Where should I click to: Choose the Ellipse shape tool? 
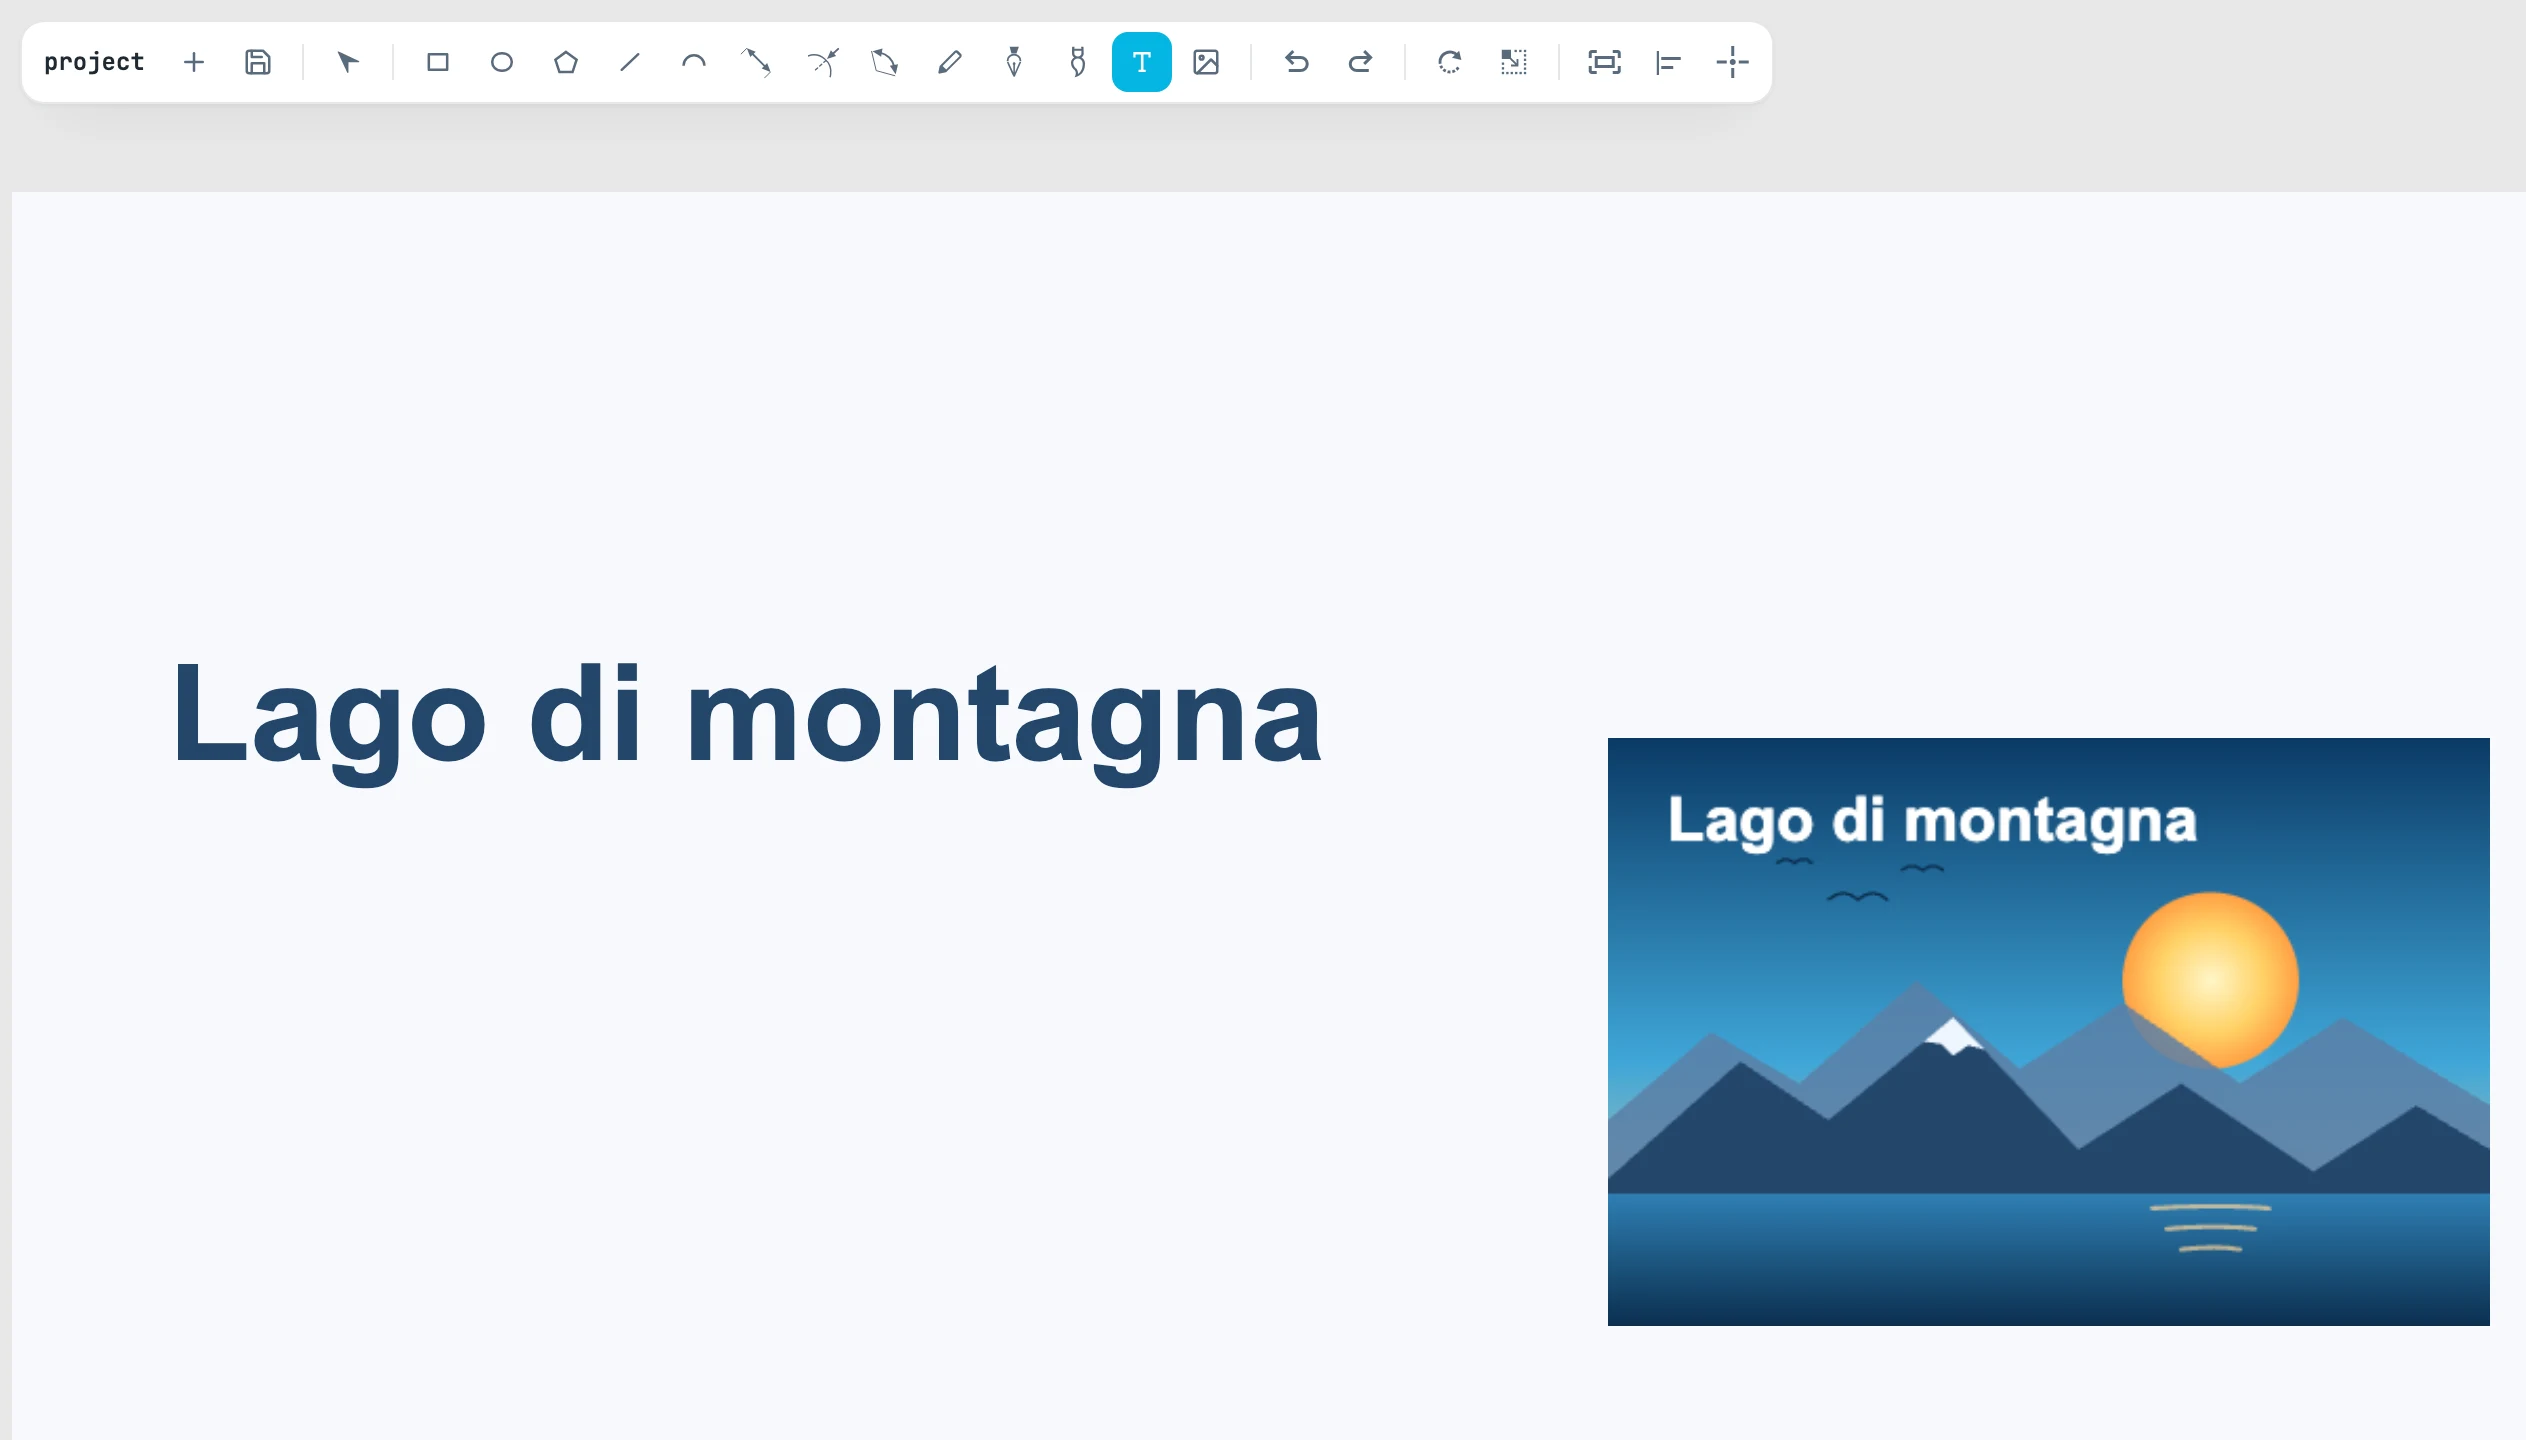click(502, 62)
